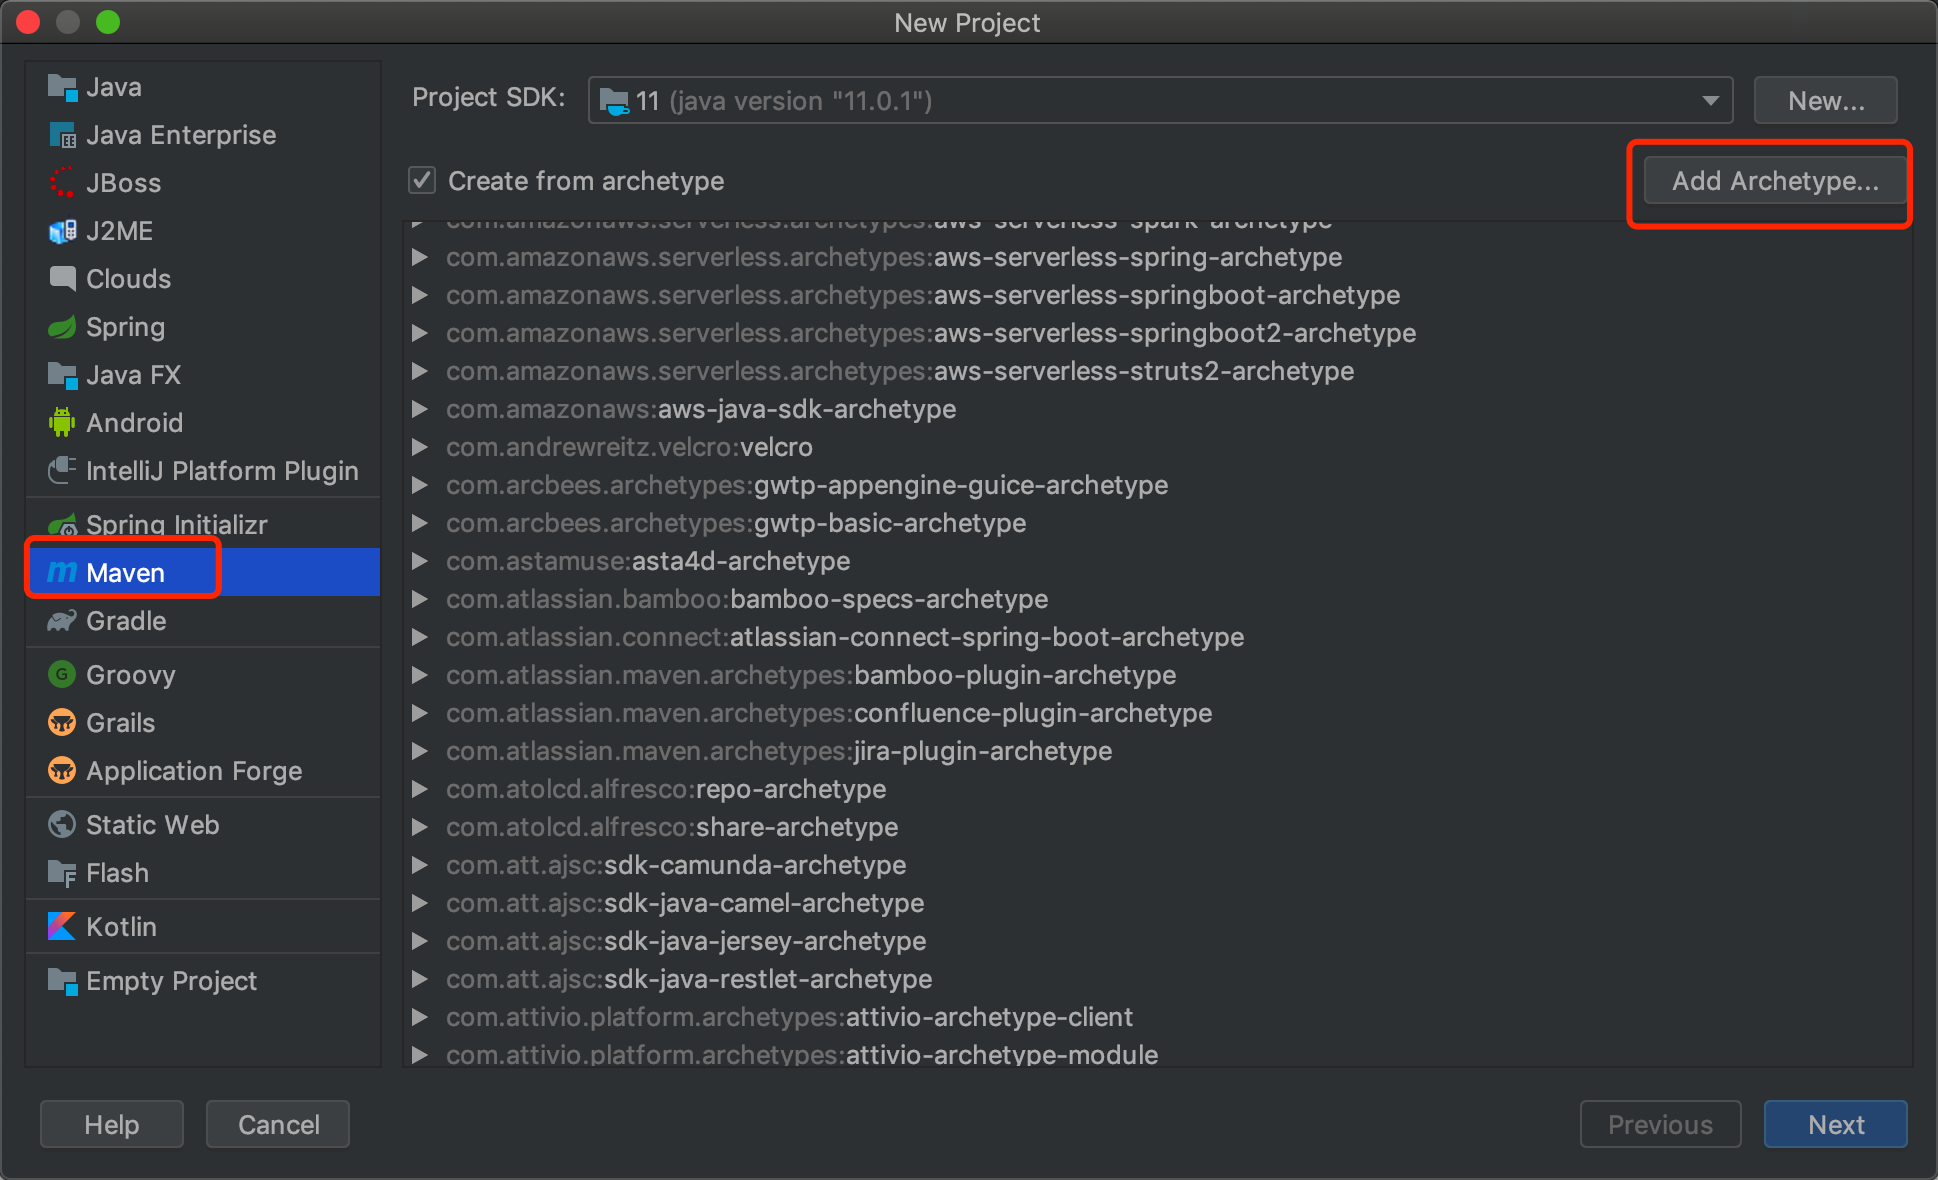The height and width of the screenshot is (1180, 1938).
Task: Select the JBoss project type icon
Action: pyautogui.click(x=62, y=183)
